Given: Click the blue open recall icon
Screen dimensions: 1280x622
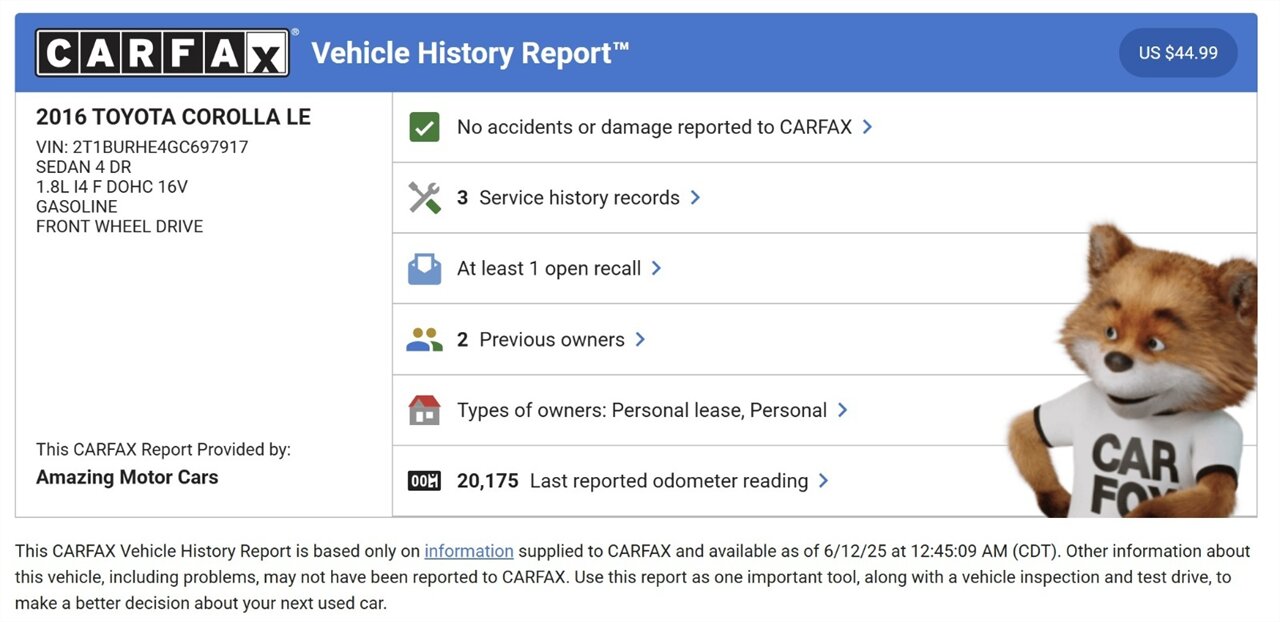Looking at the screenshot, I should pos(425,269).
